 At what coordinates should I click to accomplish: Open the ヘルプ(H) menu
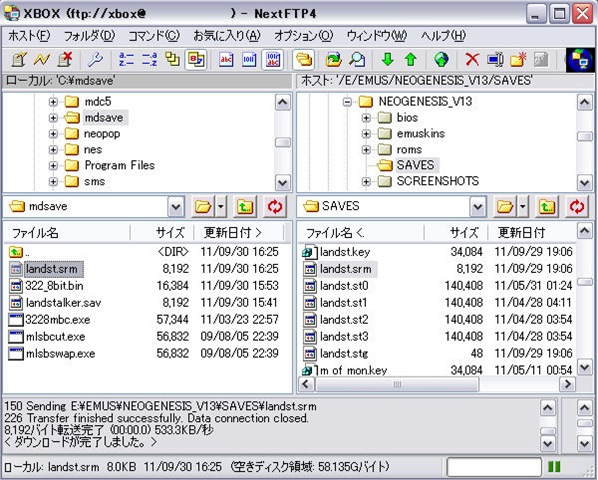pyautogui.click(x=443, y=36)
